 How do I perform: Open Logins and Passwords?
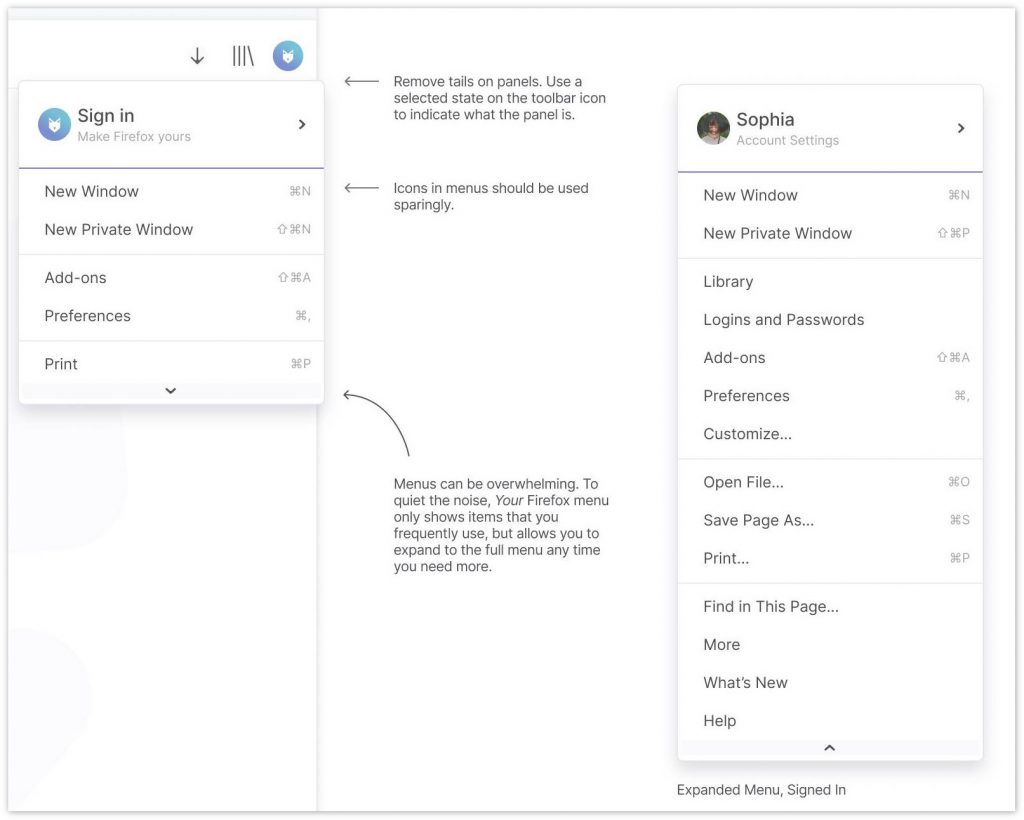[x=783, y=319]
